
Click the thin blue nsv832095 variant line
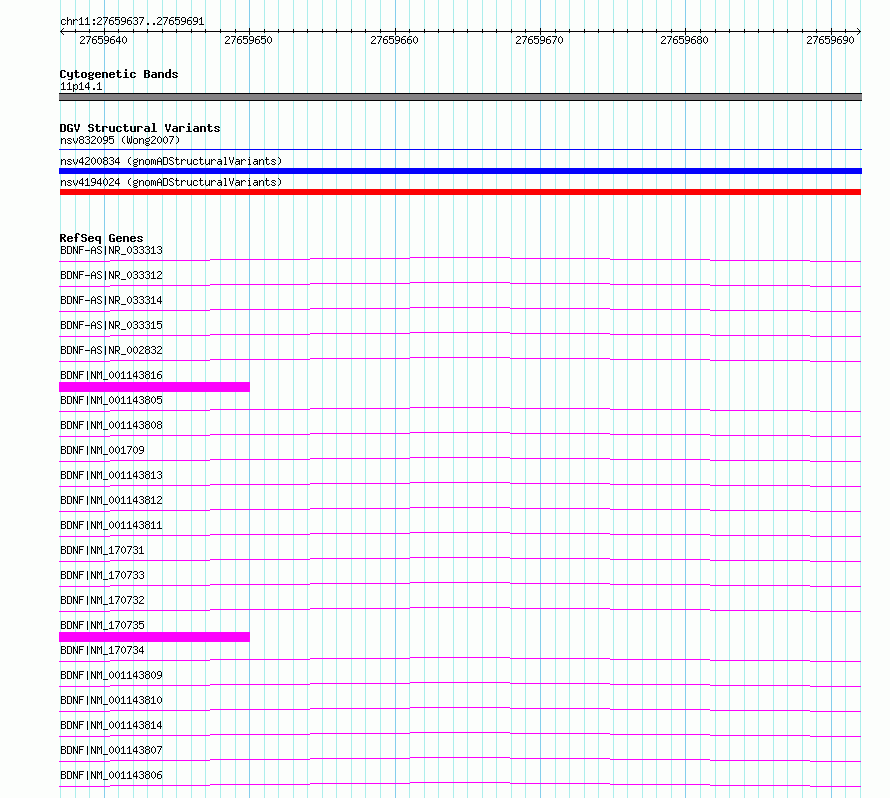(x=460, y=149)
